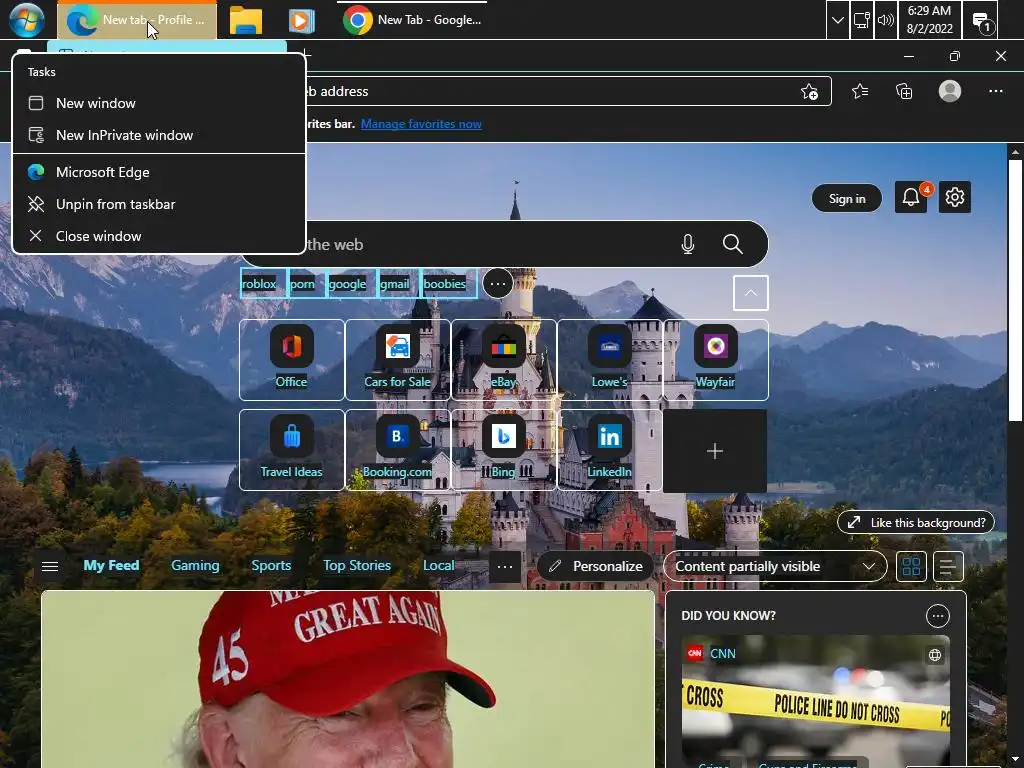Open the Collections icon
This screenshot has height=768, width=1024.
pos(904,92)
